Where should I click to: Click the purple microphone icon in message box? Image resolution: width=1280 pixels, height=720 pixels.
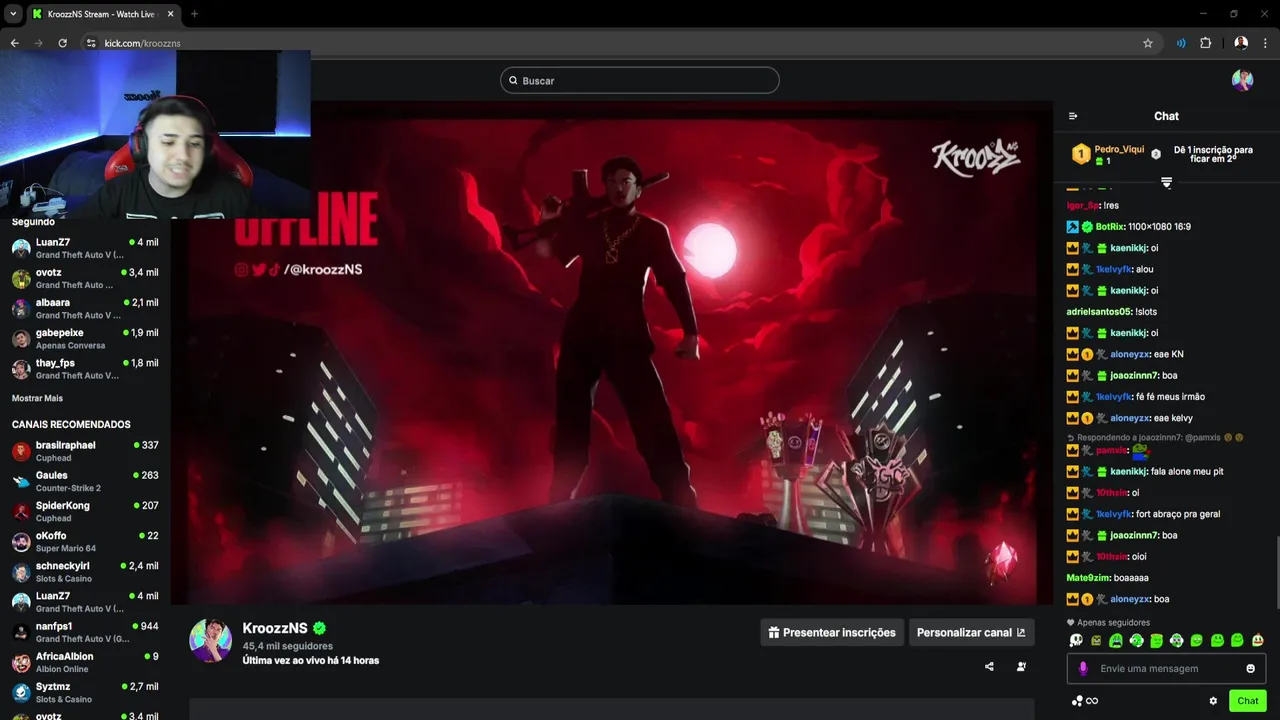point(1083,669)
